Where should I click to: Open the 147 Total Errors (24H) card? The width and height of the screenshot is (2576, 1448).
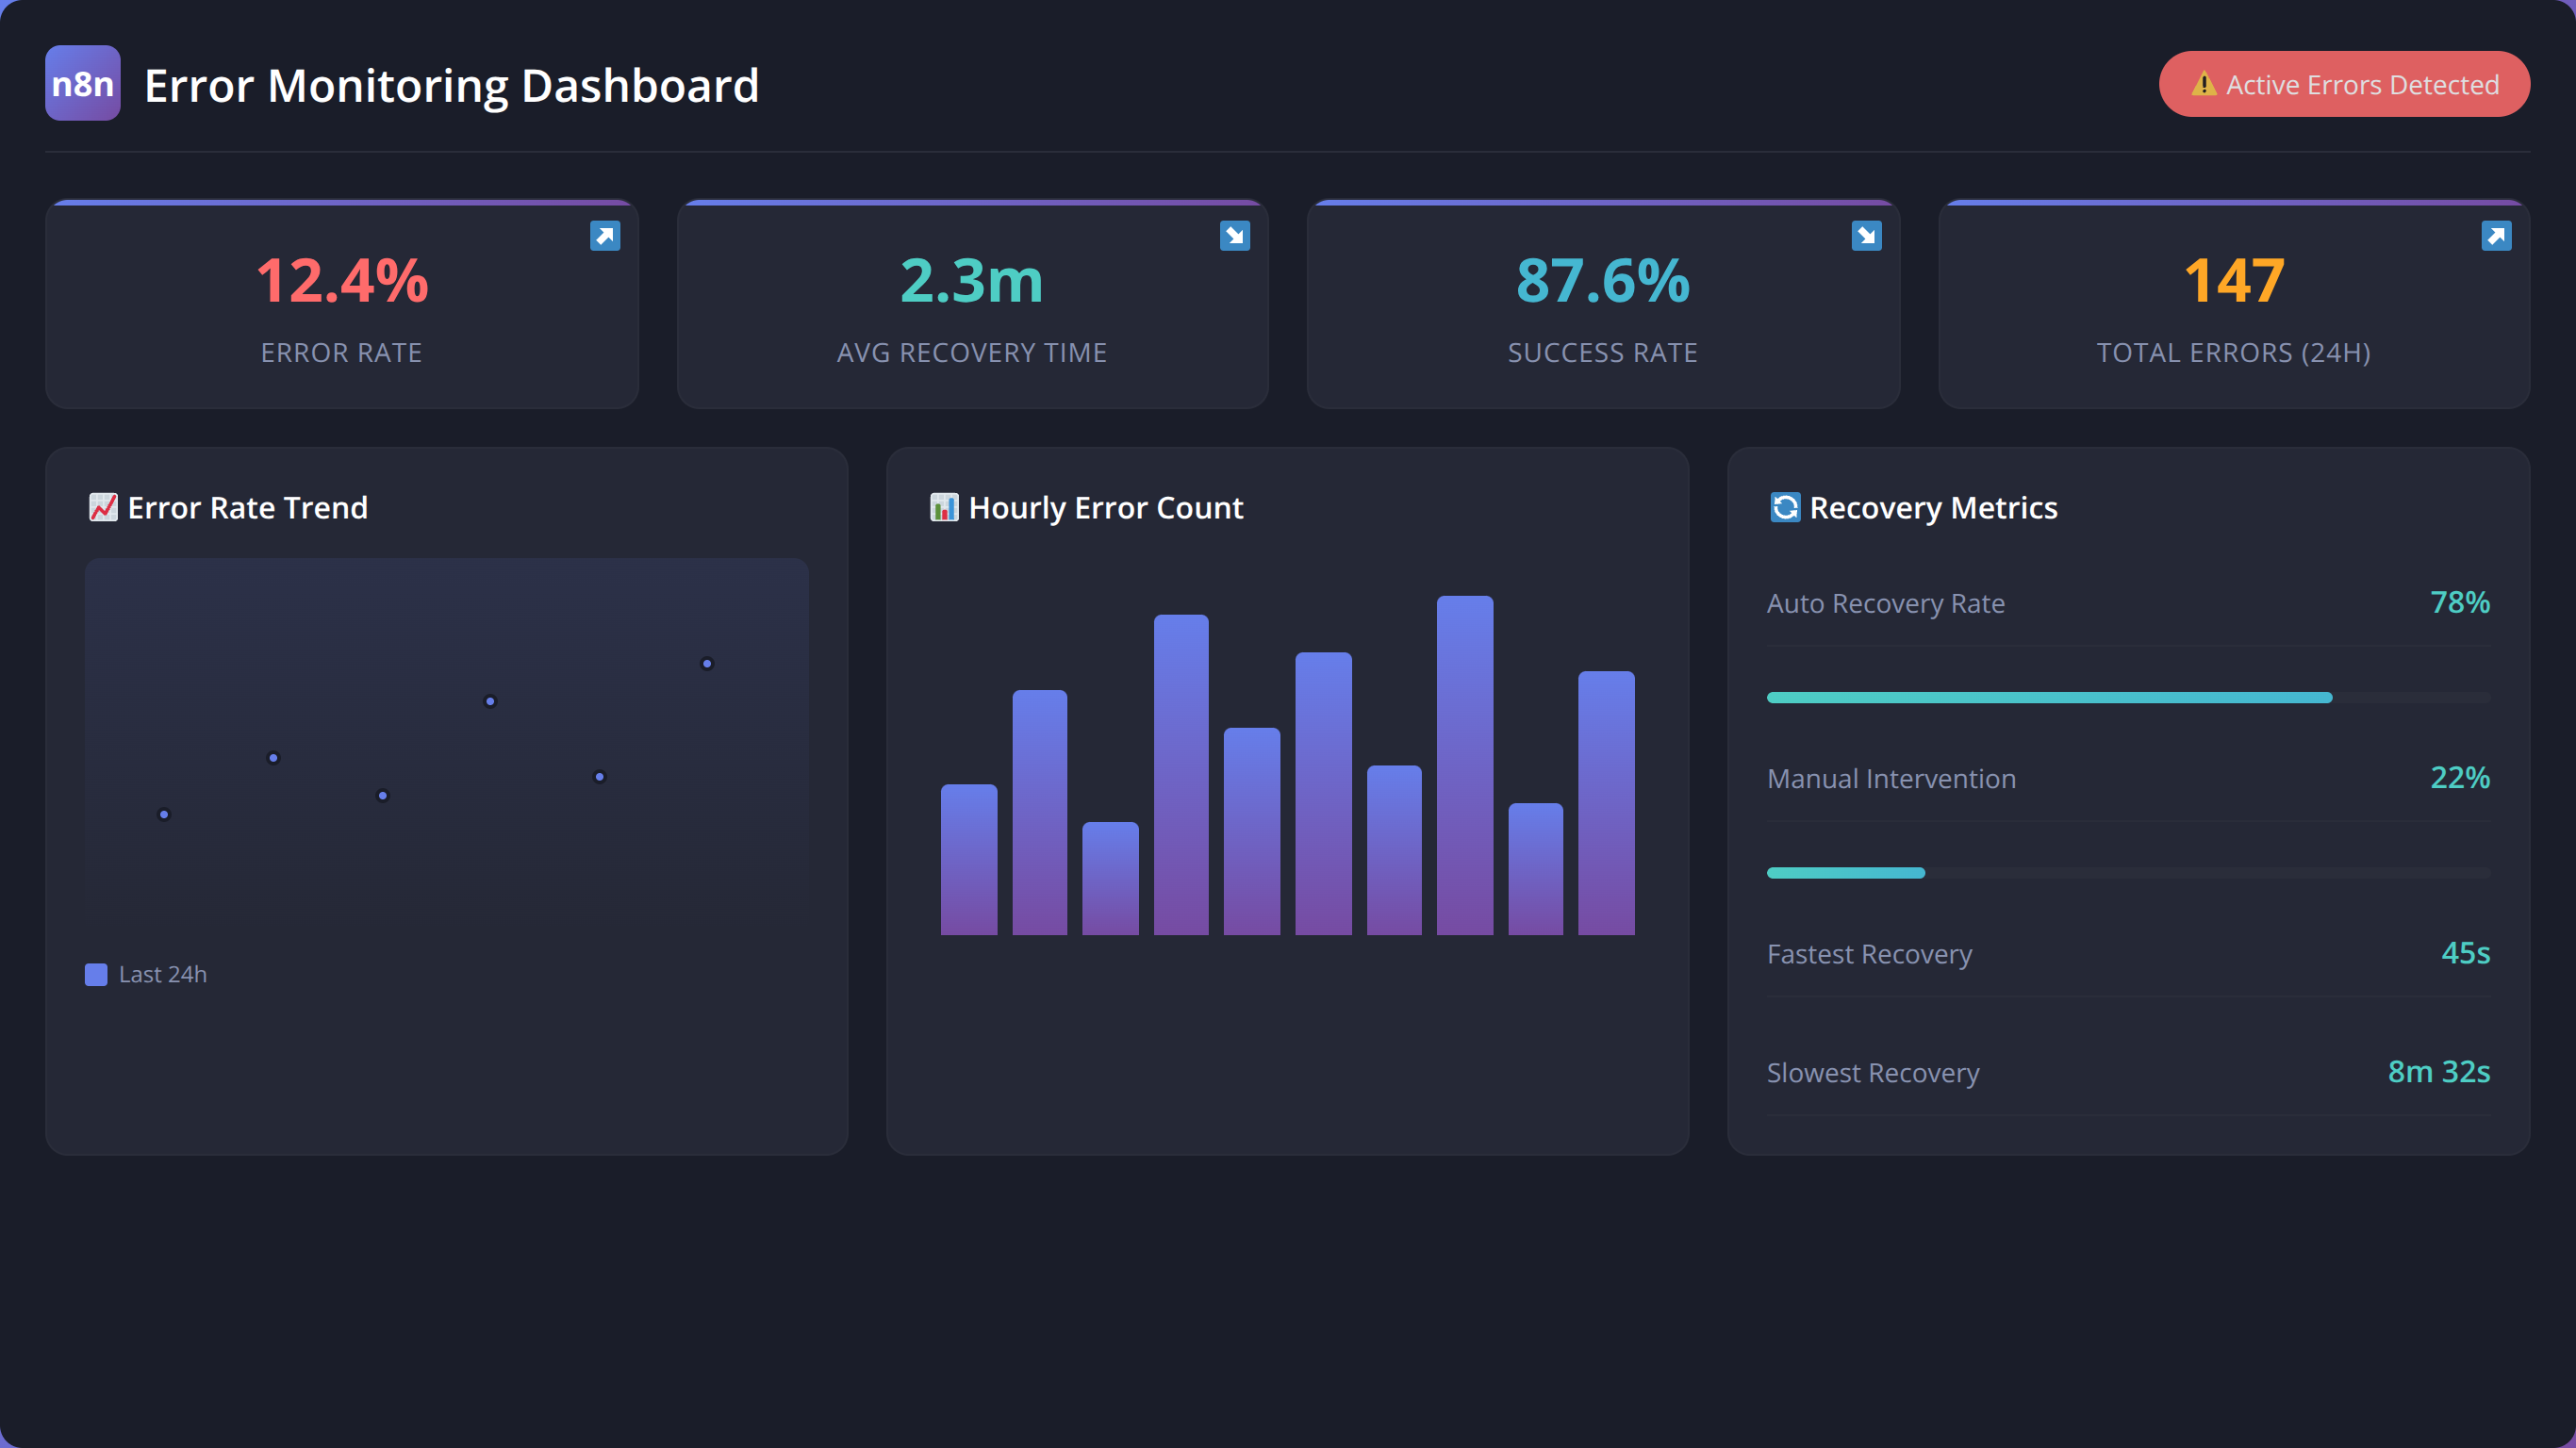(x=2233, y=304)
